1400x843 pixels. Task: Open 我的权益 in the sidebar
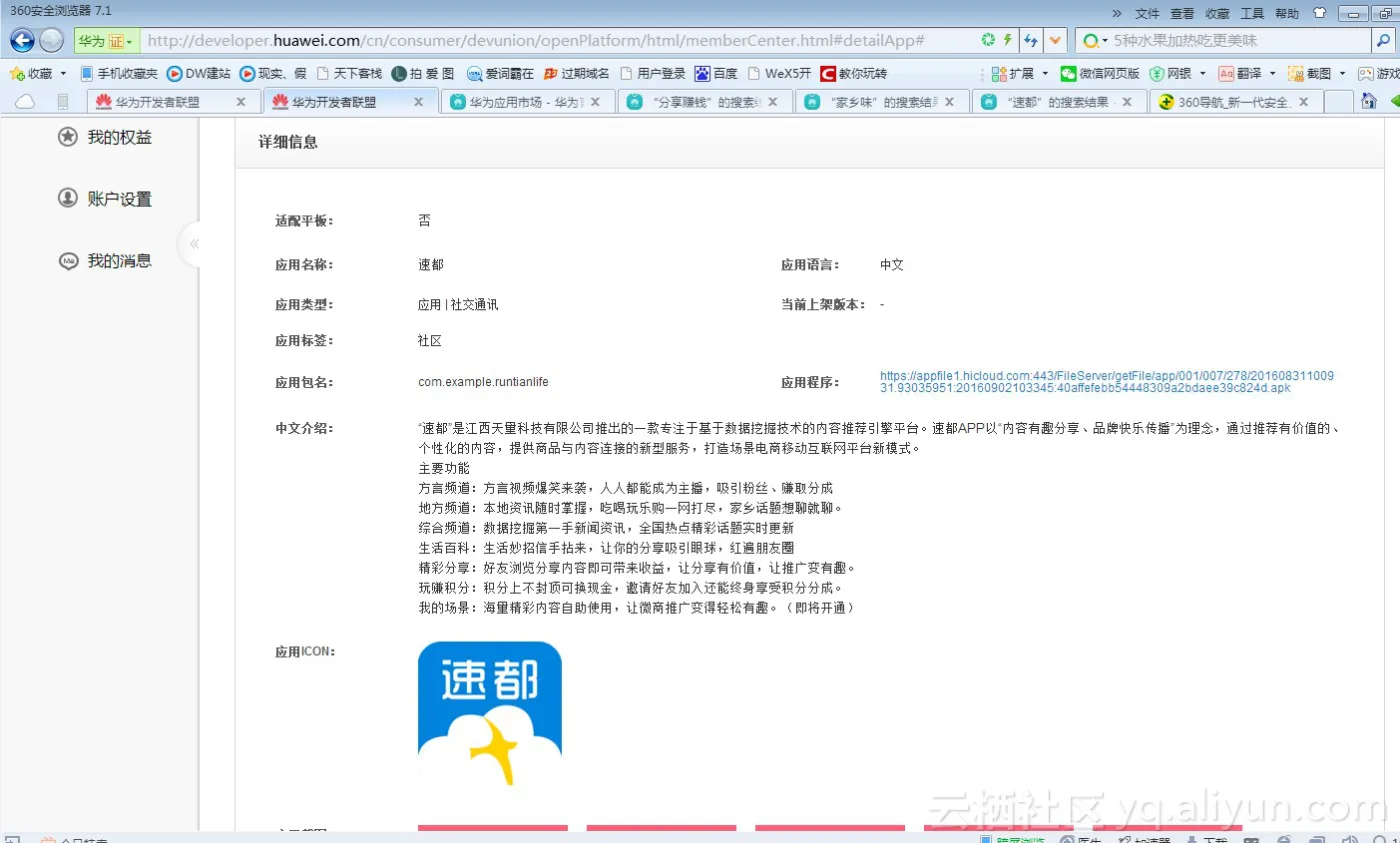coord(105,138)
